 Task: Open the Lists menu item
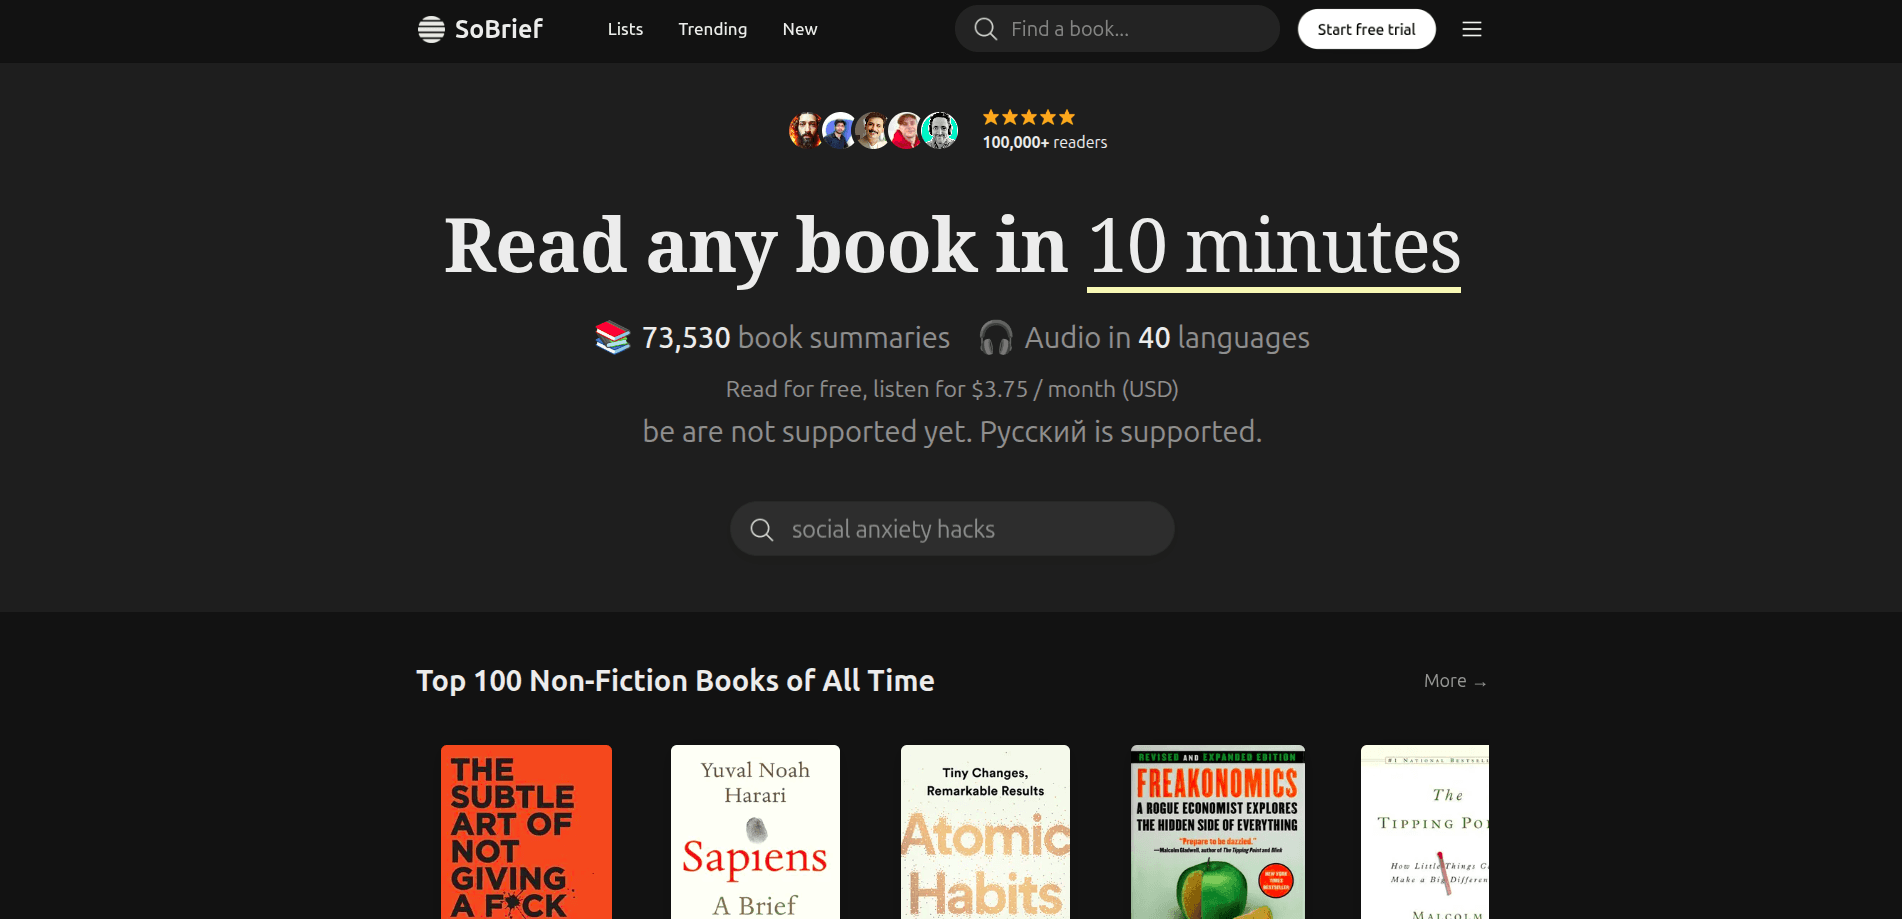tap(625, 29)
